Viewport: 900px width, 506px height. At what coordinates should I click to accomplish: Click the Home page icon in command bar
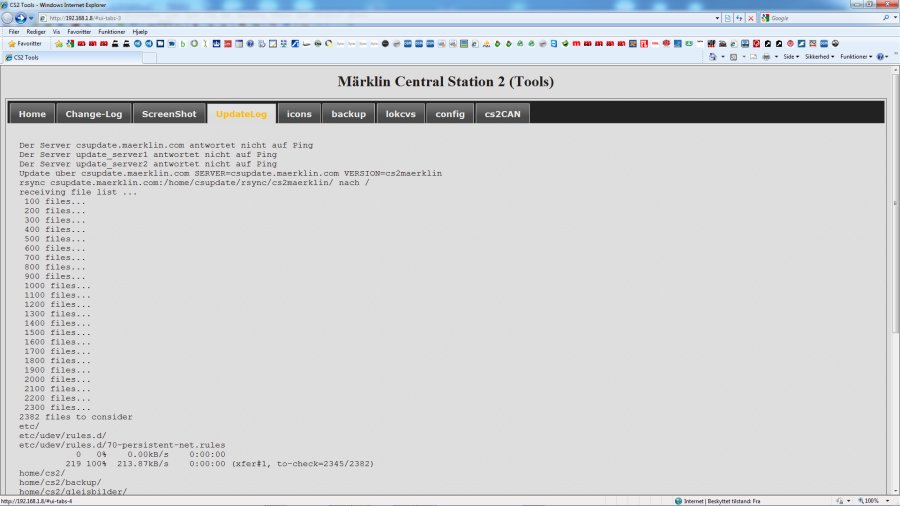pos(712,57)
